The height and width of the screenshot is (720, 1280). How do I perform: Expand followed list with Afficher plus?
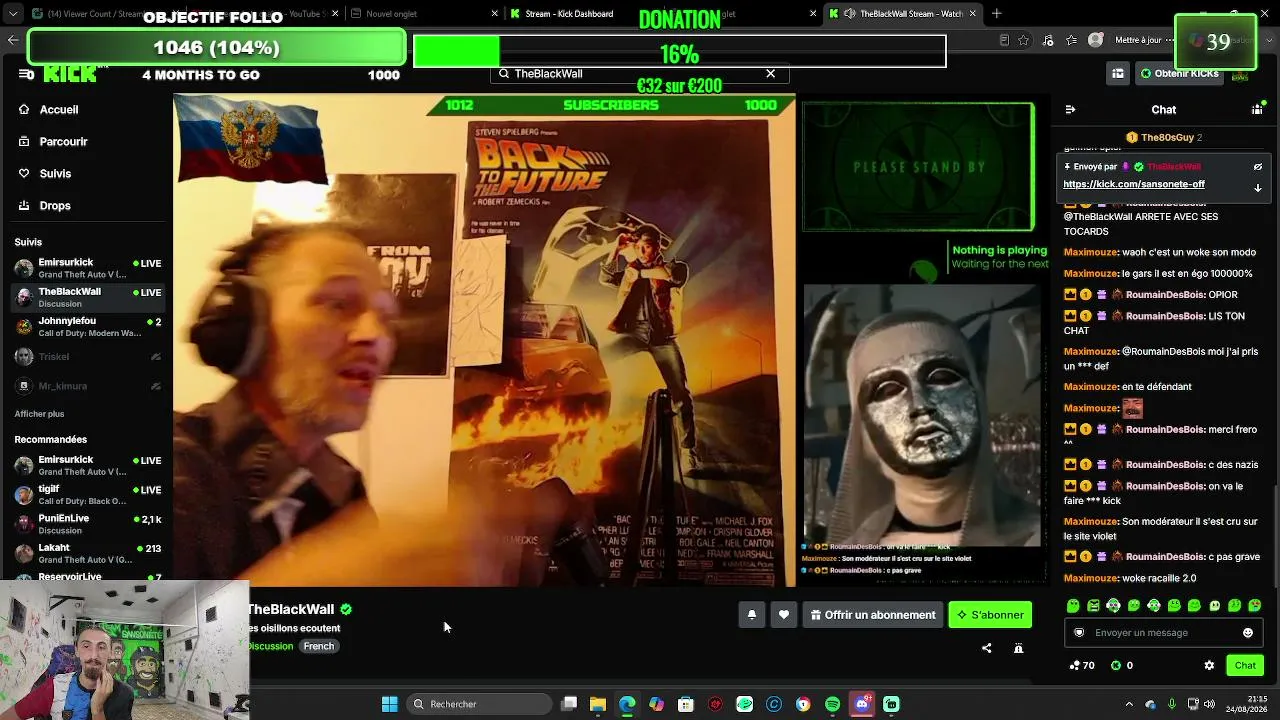pos(39,414)
